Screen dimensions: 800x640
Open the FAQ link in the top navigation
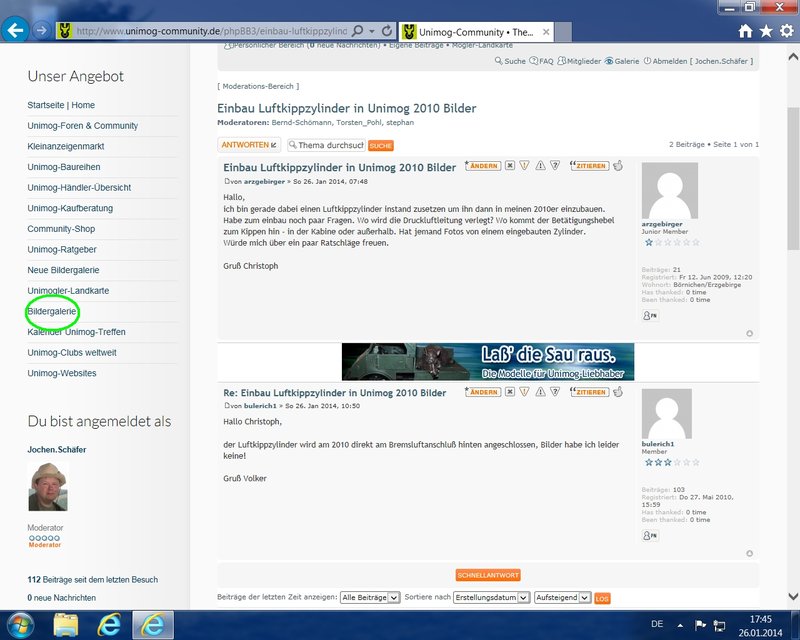[x=546, y=61]
